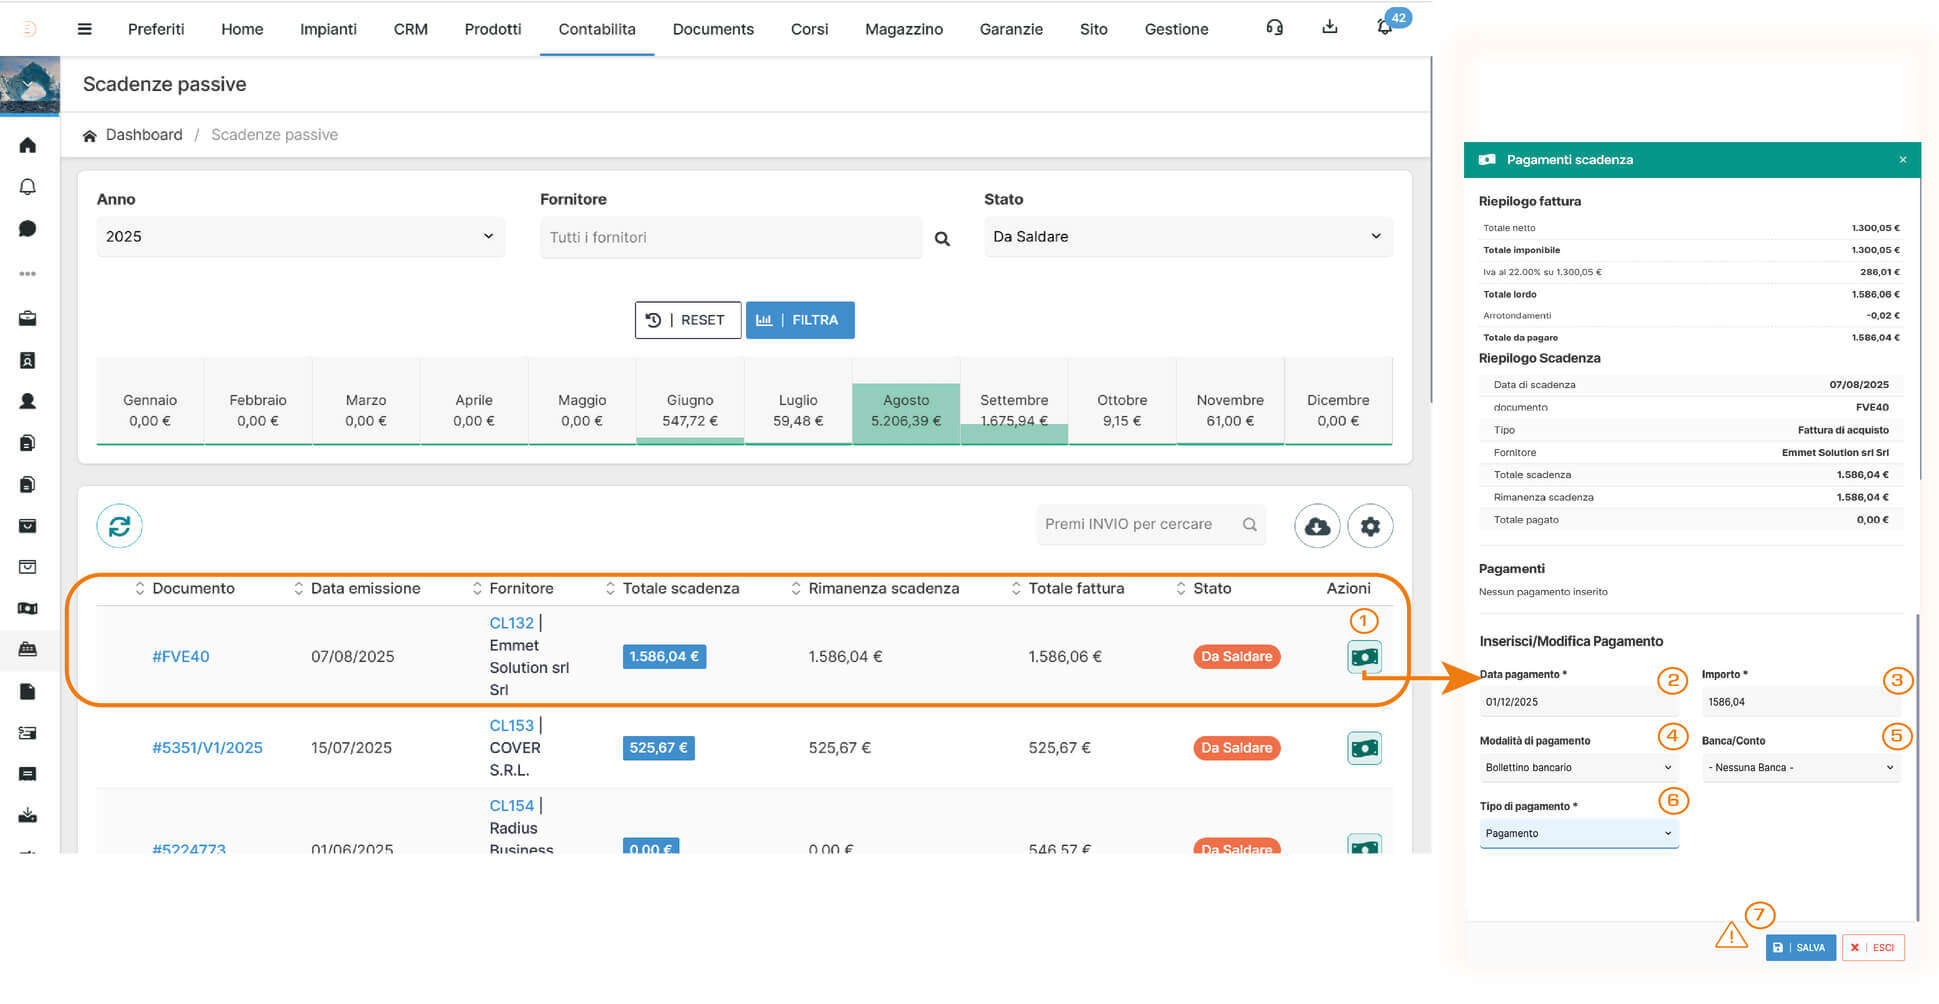
Task: Select the Agosto month bar
Action: pos(905,411)
